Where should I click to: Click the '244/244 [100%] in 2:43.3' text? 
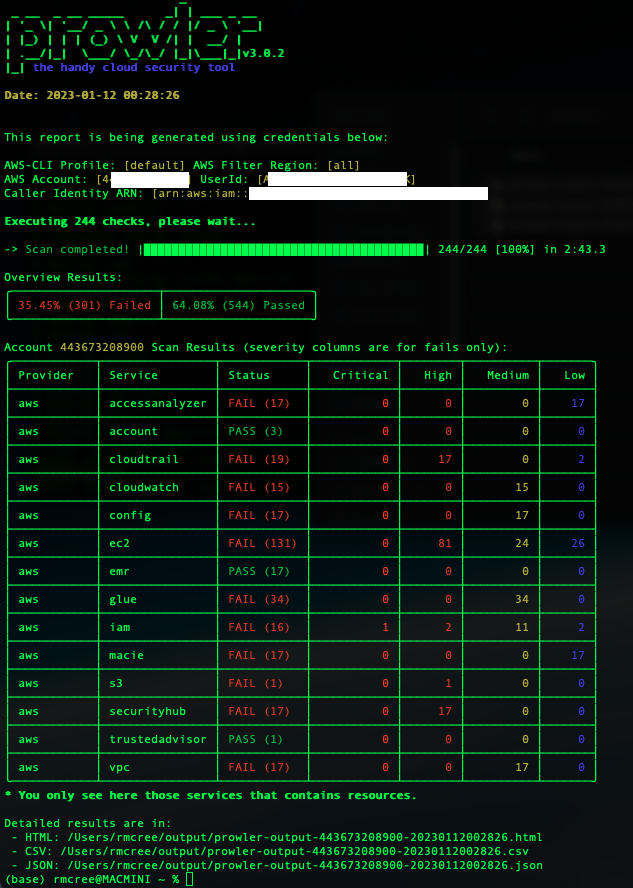(521, 249)
